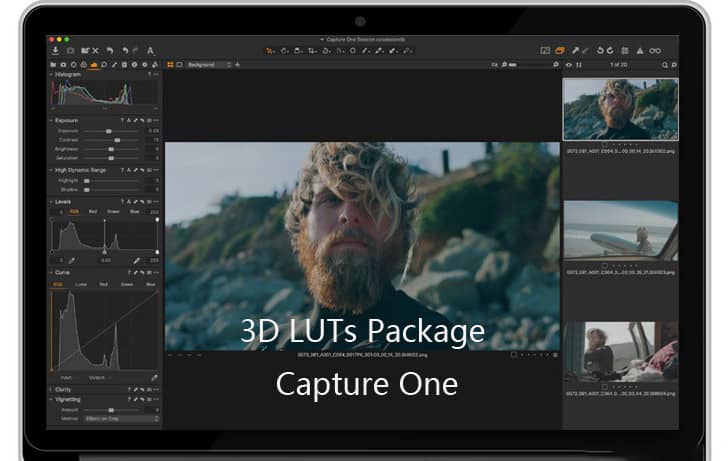Click the Exposure panel reset arrow icon
This screenshot has height=461, width=728.
pyautogui.click(x=142, y=120)
